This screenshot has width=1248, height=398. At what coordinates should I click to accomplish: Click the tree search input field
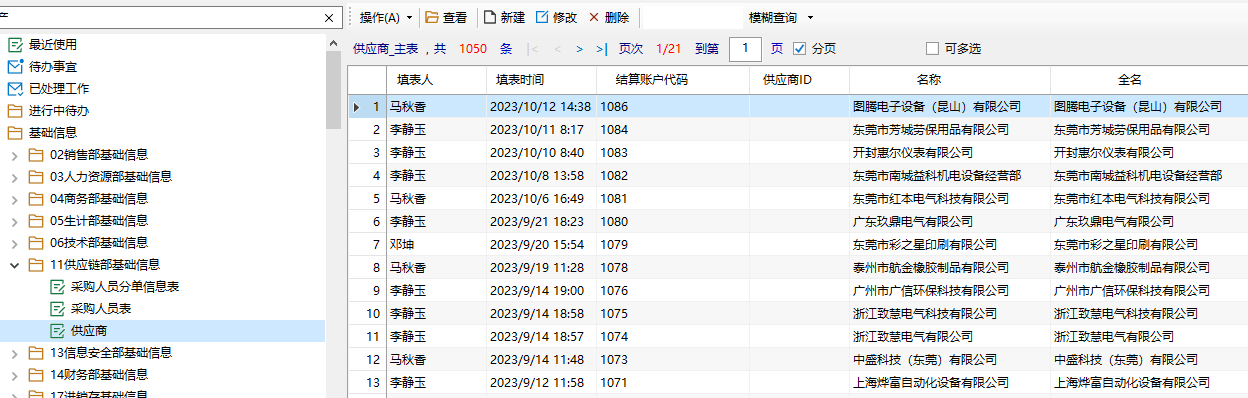[x=161, y=18]
